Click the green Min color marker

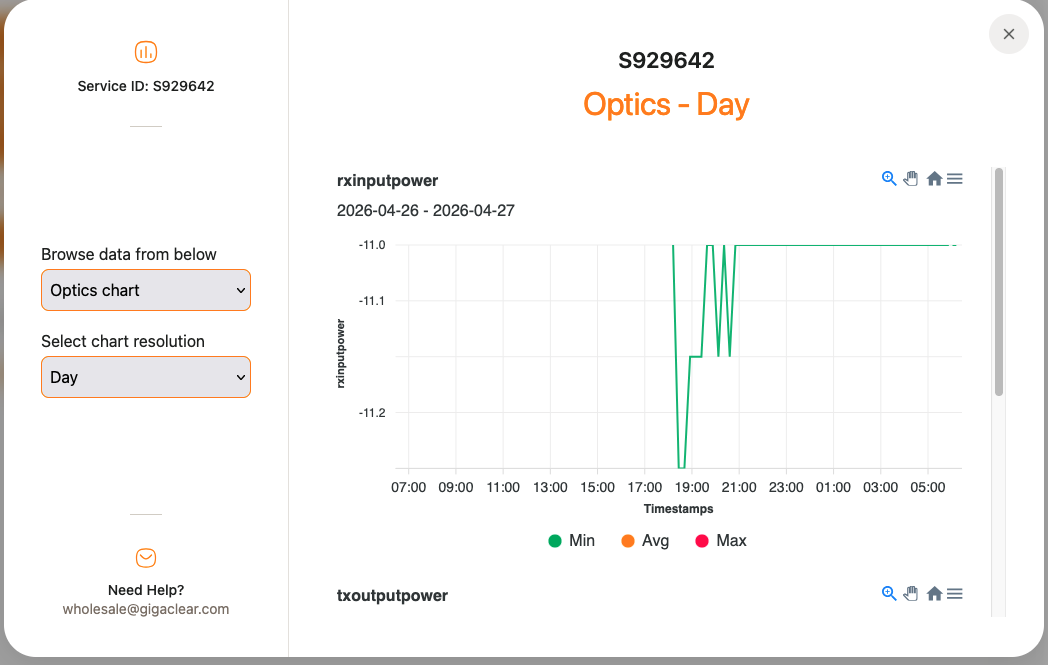[555, 541]
